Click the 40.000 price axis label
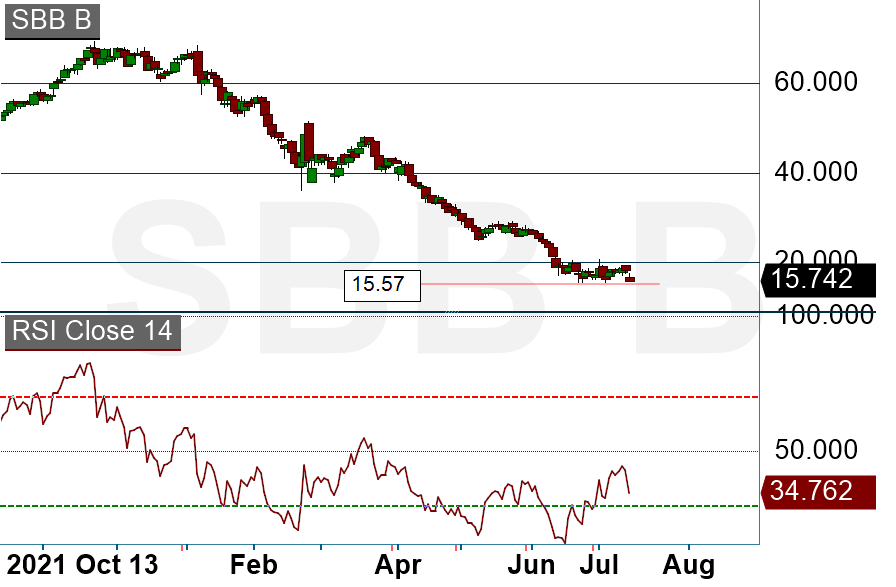Viewport: 896px width, 587px height. pyautogui.click(x=815, y=172)
